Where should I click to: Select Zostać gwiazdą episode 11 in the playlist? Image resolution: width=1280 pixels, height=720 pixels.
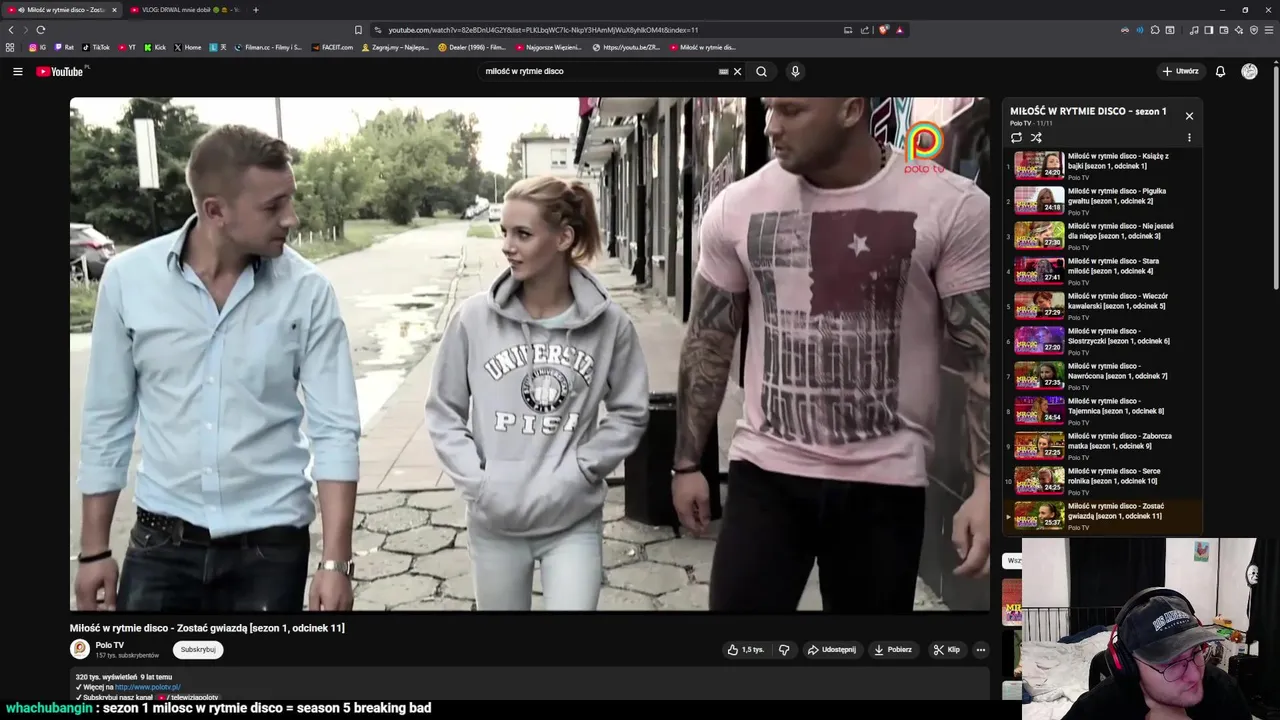[1102, 515]
